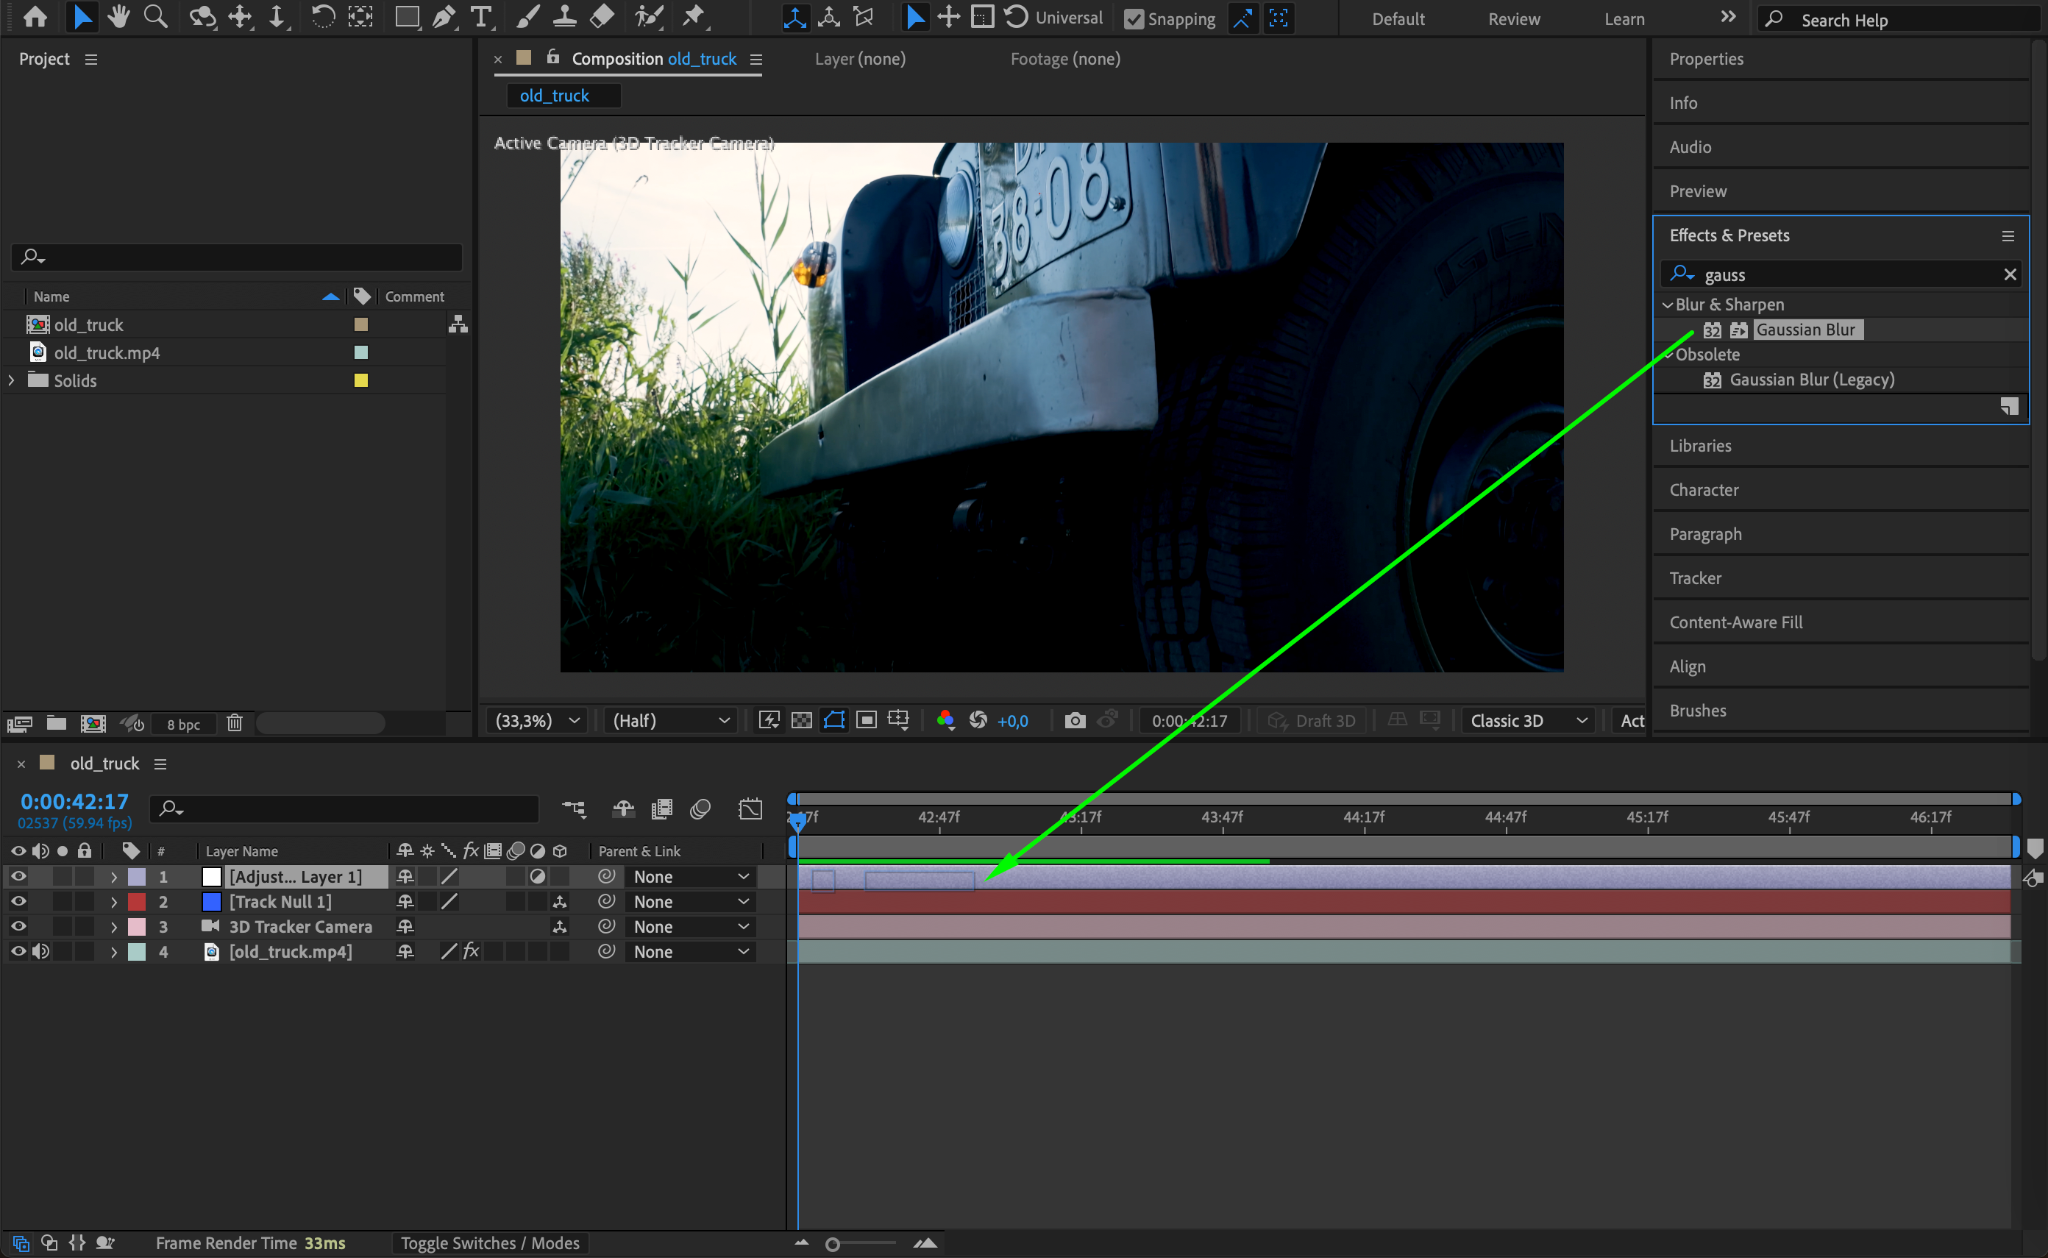Select Gaussian Blur (Legacy) effect
2048x1258 pixels.
(1811, 380)
